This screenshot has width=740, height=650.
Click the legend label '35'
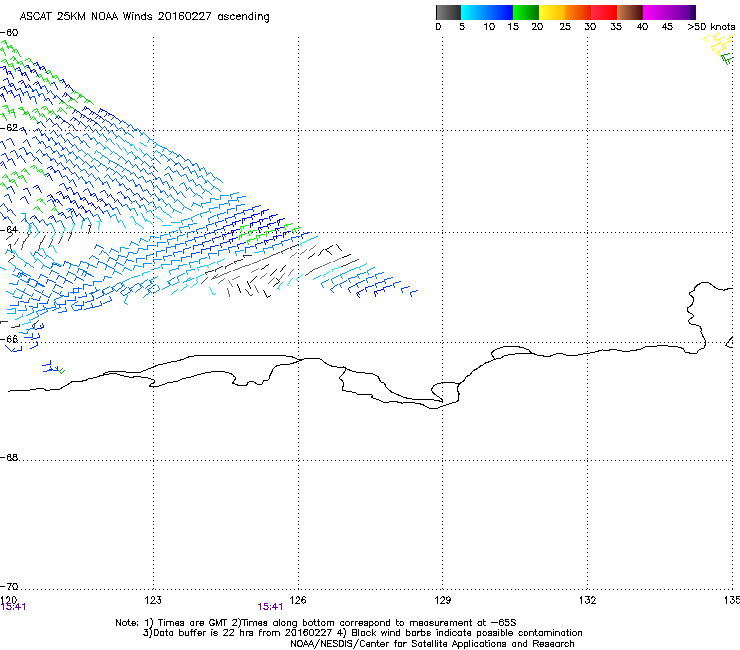[x=616, y=27]
